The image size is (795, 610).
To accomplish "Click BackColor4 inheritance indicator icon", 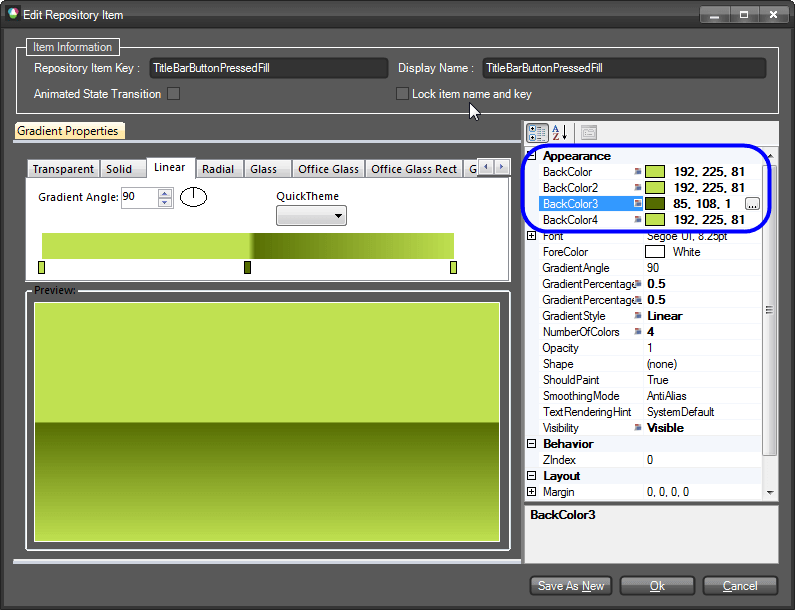I will (637, 220).
